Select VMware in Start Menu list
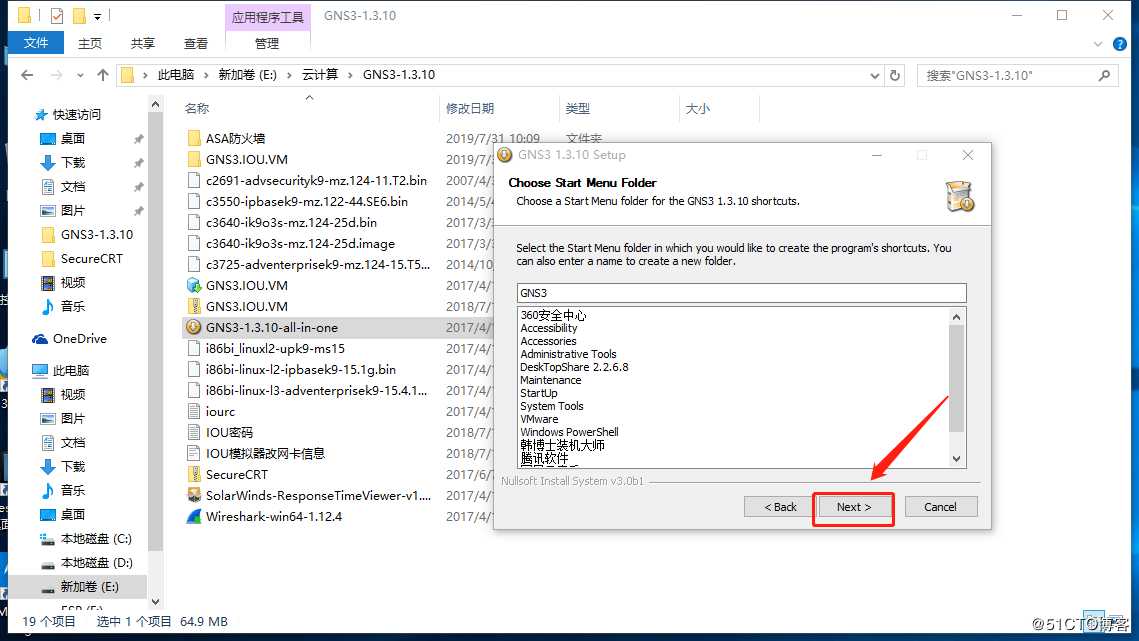 point(539,419)
